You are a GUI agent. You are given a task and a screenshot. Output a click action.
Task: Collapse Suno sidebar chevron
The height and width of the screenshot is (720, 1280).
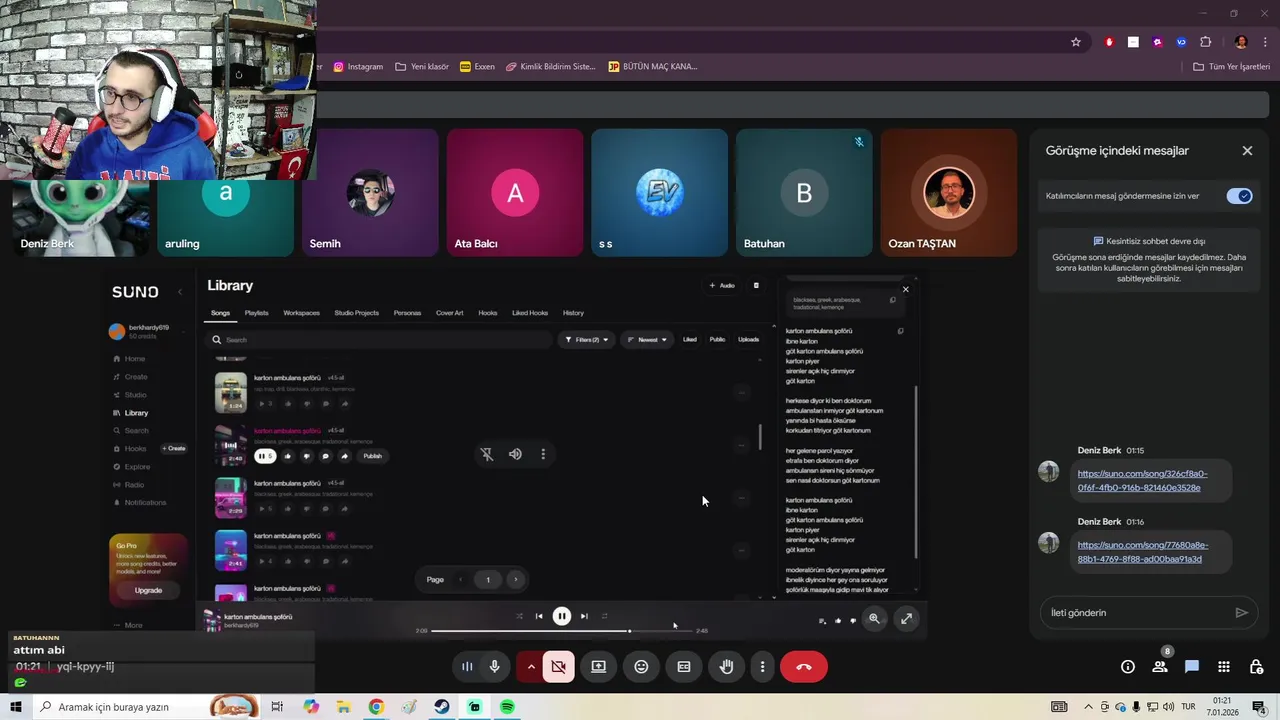click(x=180, y=292)
